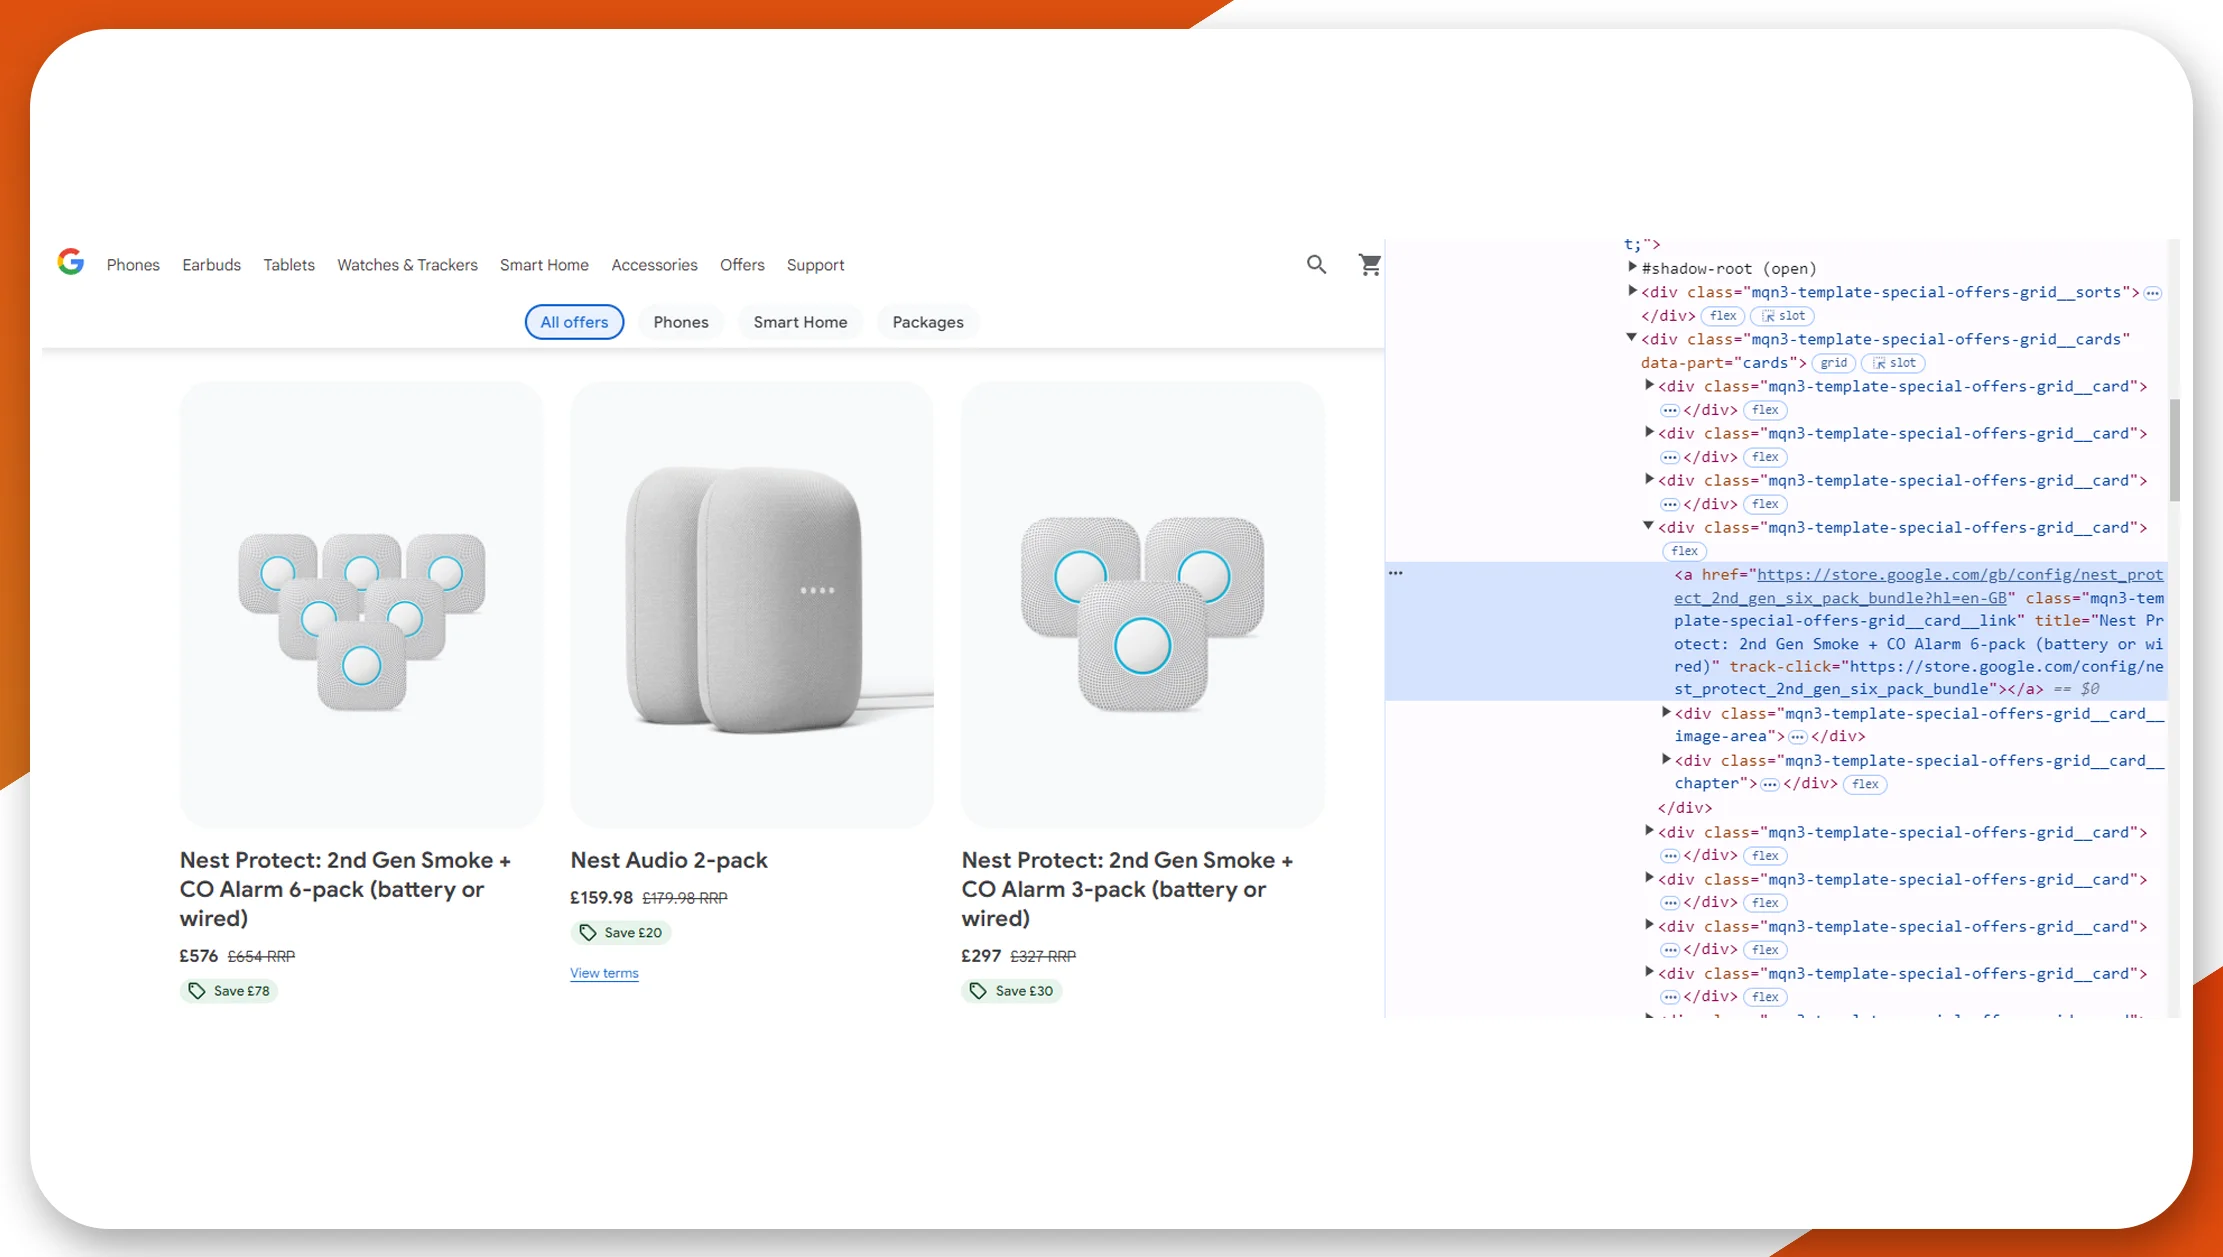The image size is (2223, 1257).
Task: Click the struck-through £179.98 RRP text
Action: pos(685,898)
